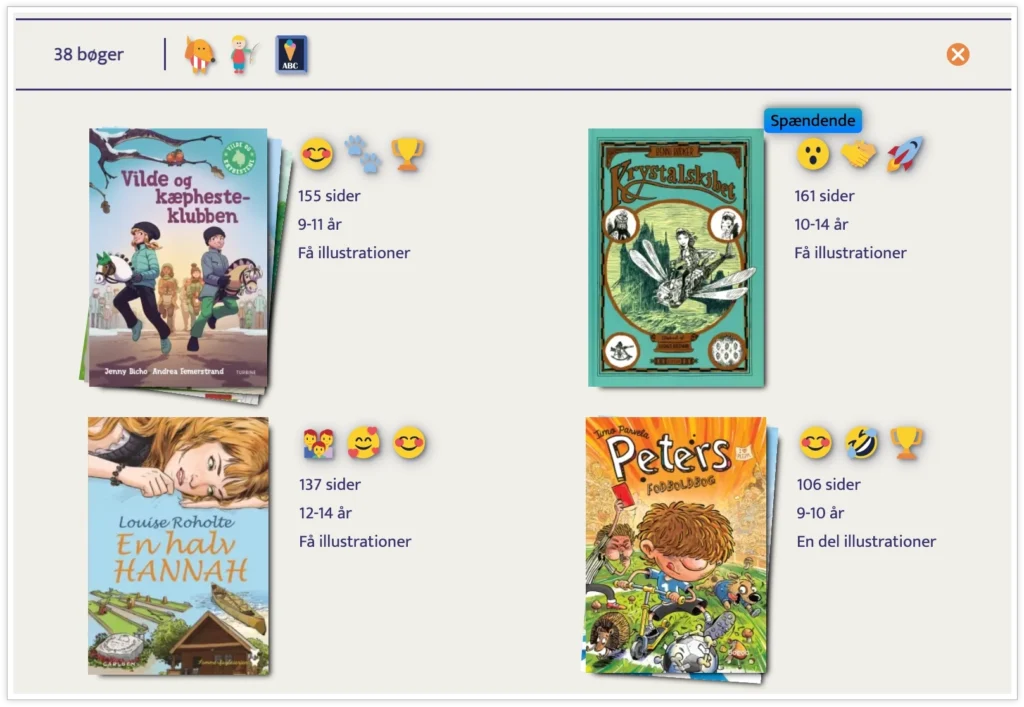Screen dimensions: 1024x707
Task: Click the trophy icon beside Vilde og kæphesteklubben
Action: point(407,154)
